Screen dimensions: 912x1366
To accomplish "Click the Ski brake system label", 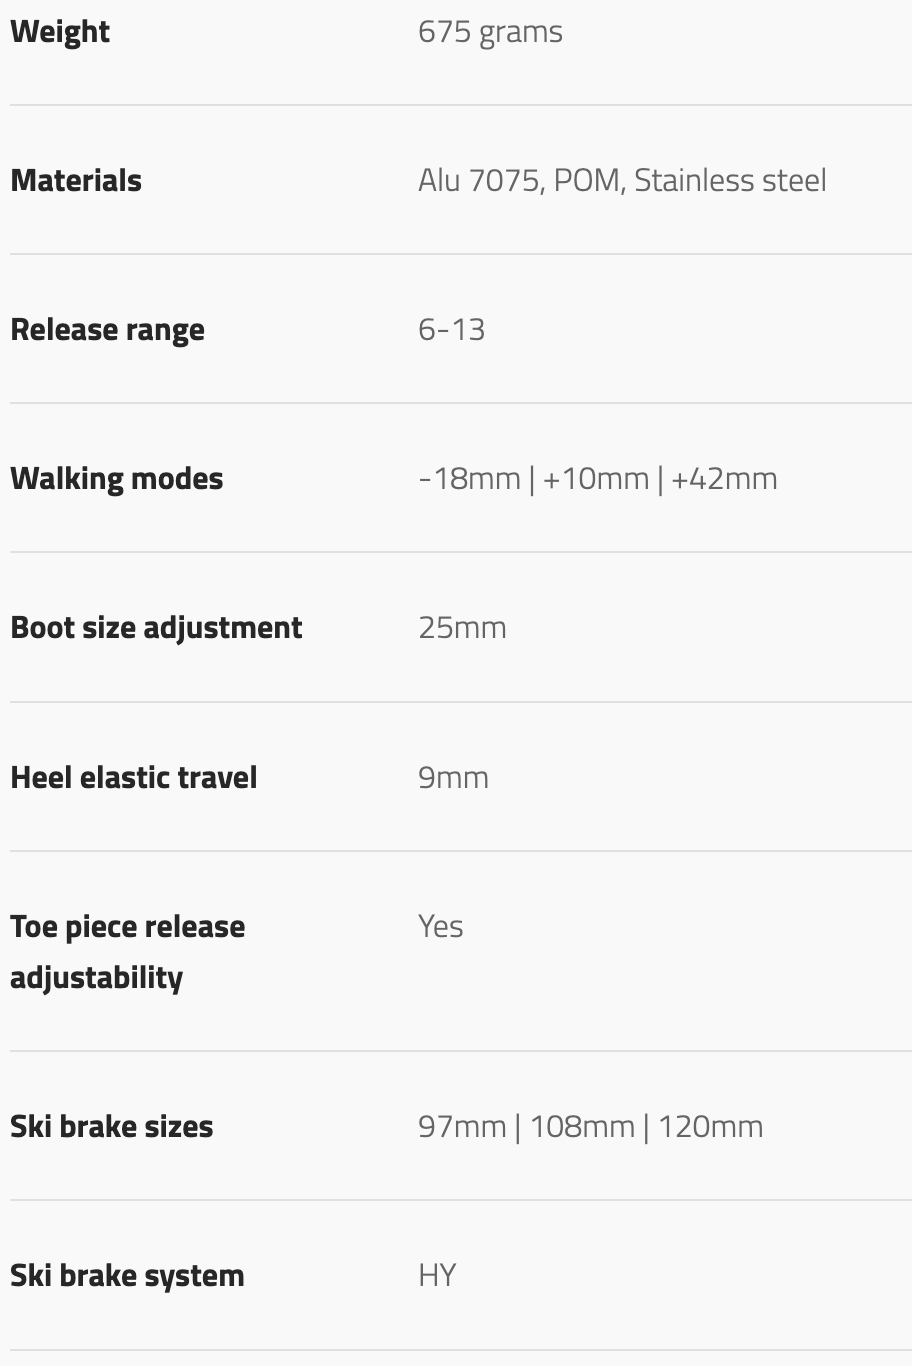I will coord(127,1276).
